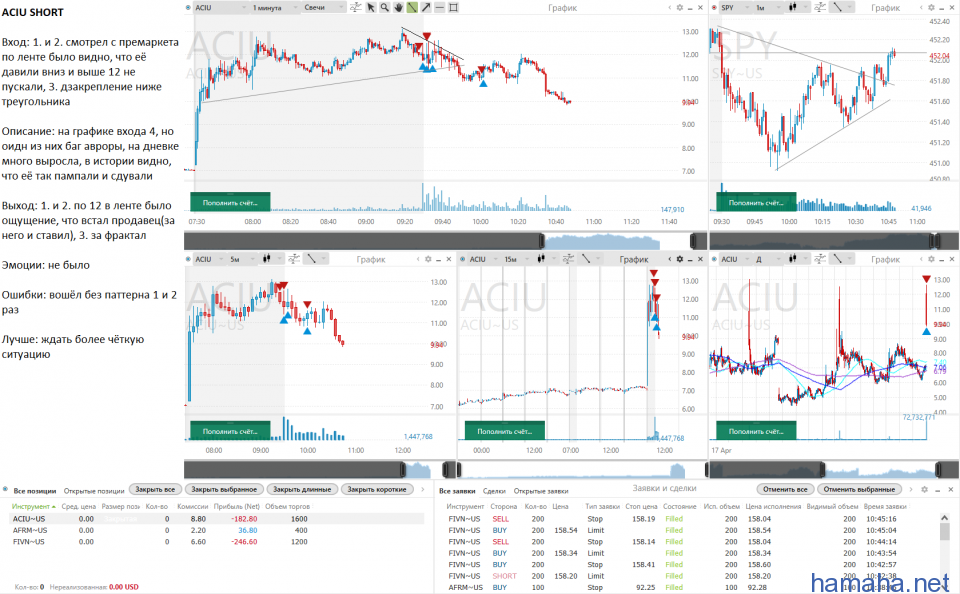
Task: Toggle link indicator dot of ACIU 15m chart
Action: 462,259
